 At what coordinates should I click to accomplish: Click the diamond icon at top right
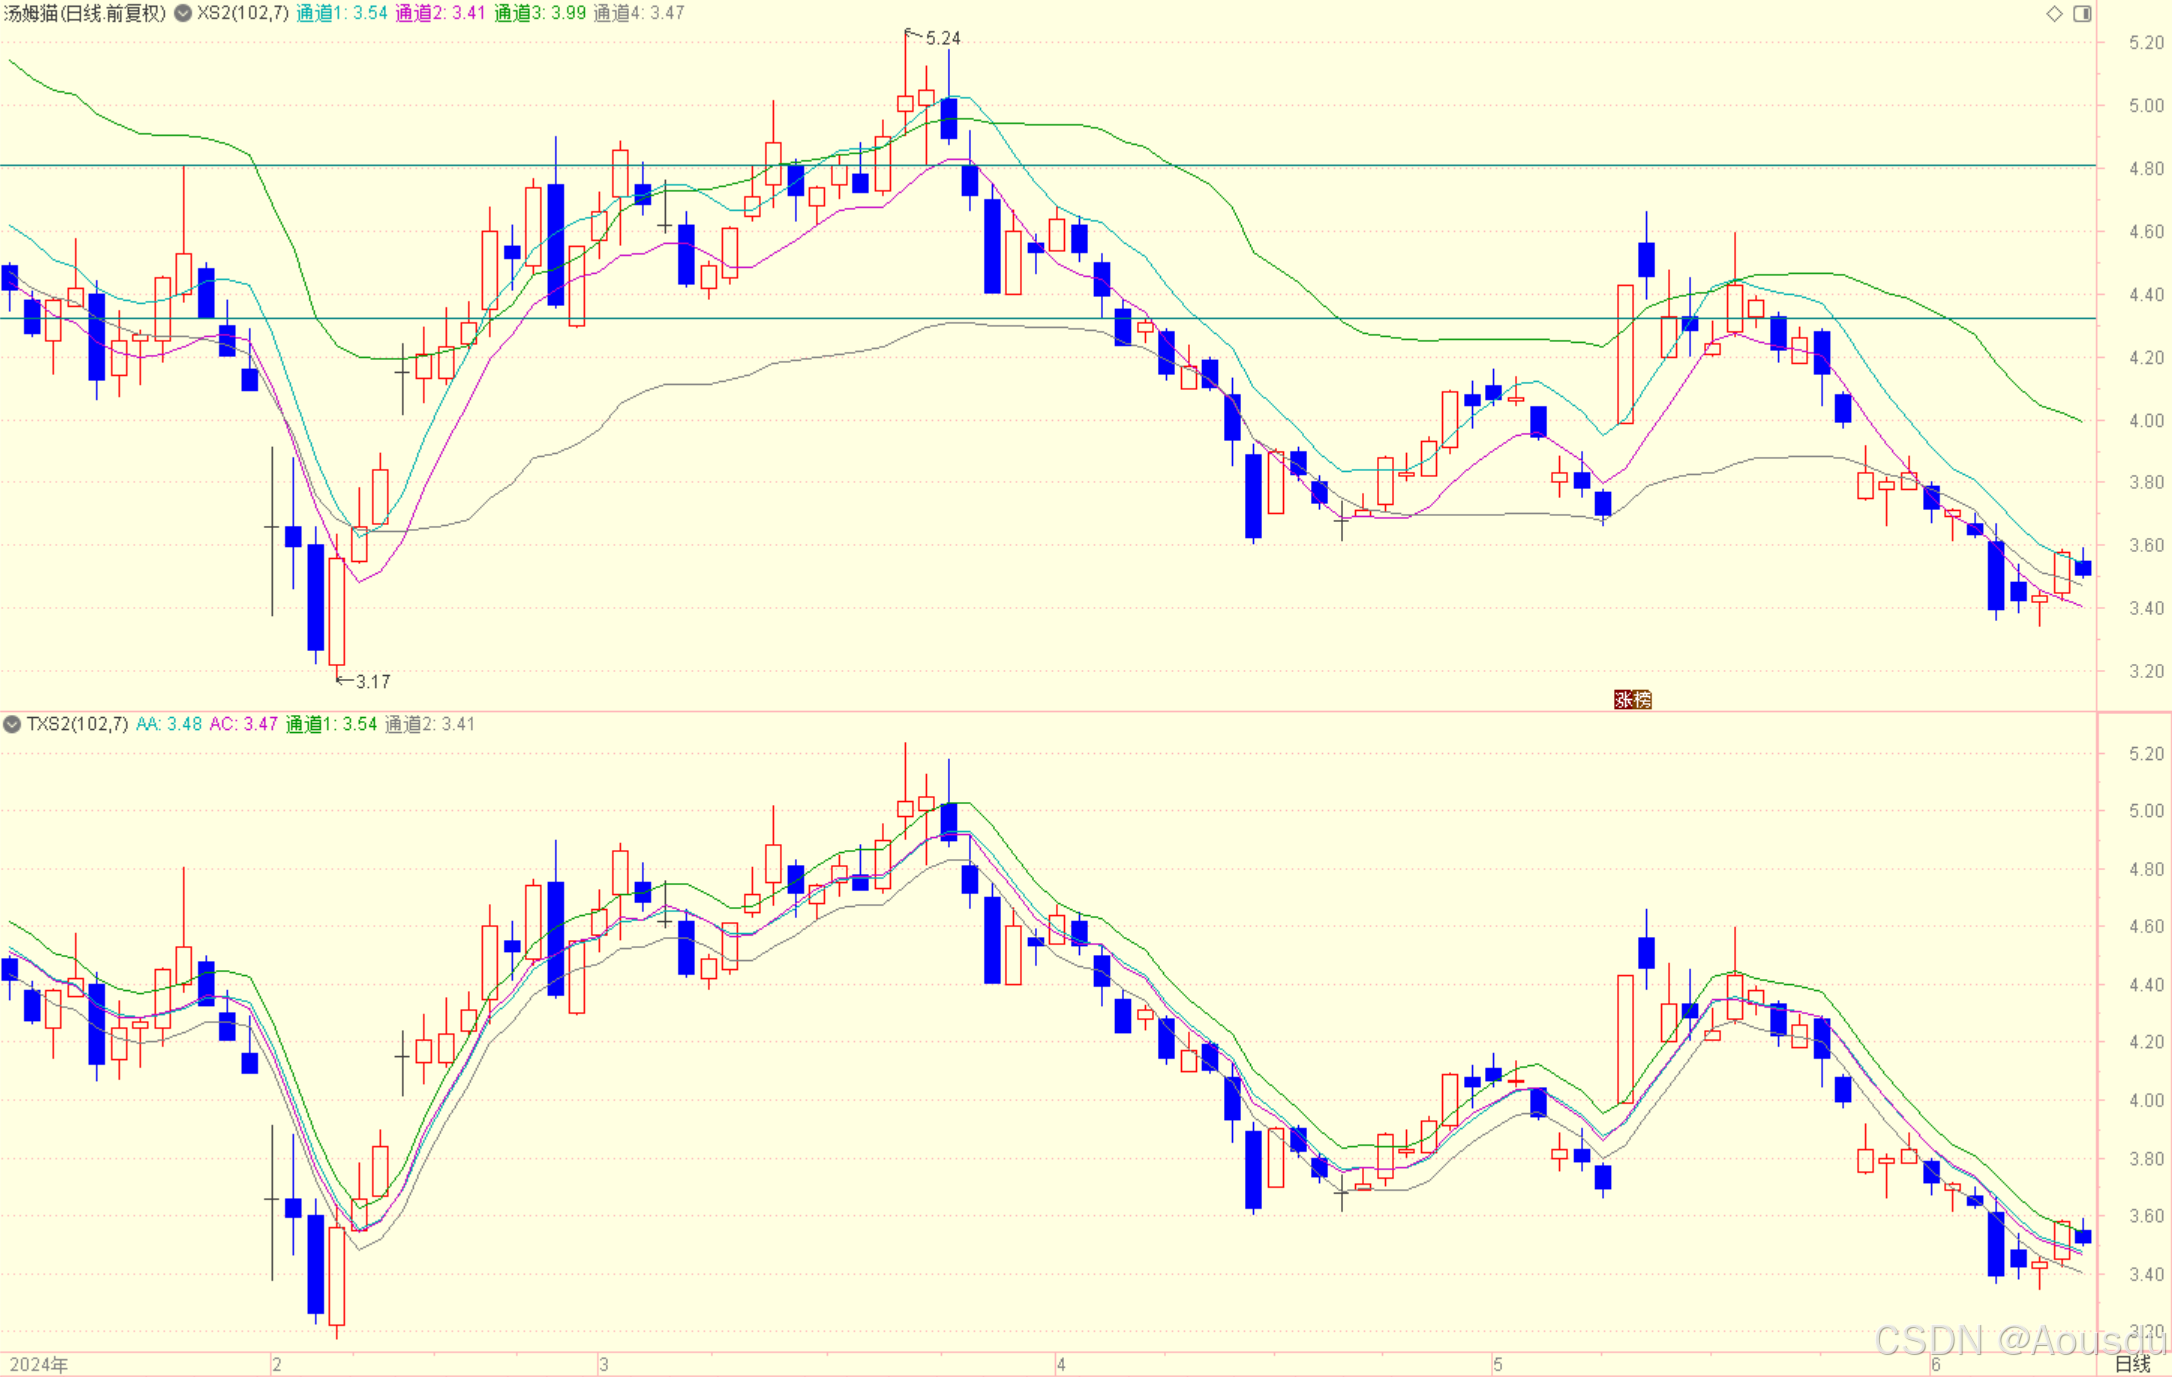pyautogui.click(x=2054, y=13)
